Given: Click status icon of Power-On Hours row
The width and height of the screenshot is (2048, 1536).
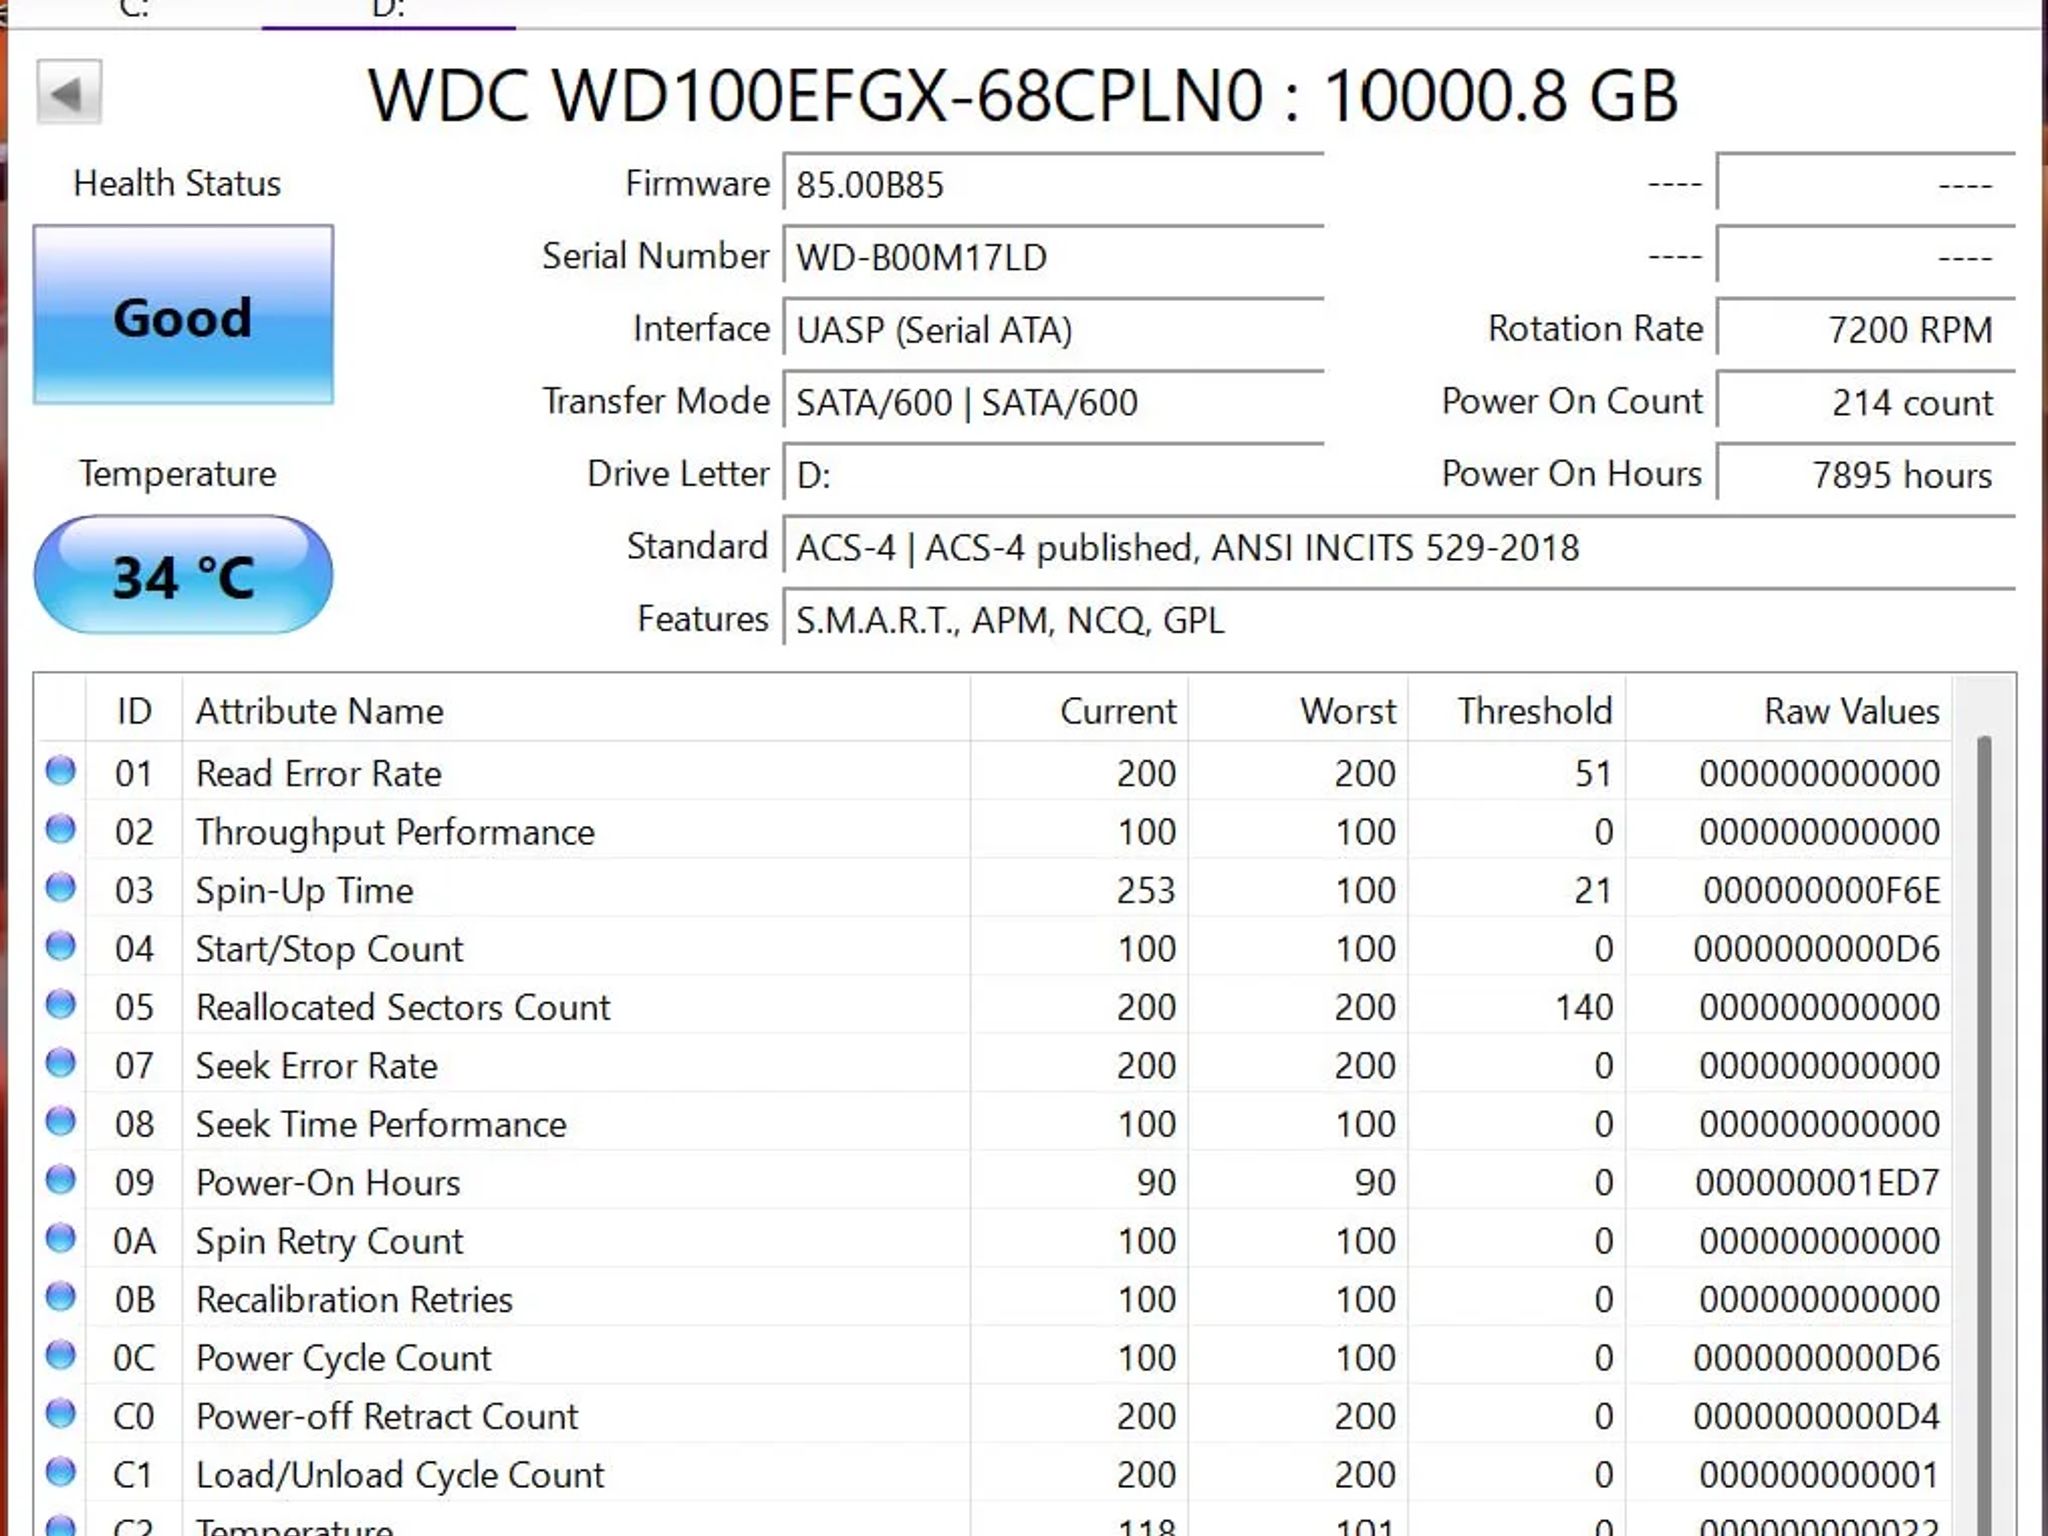Looking at the screenshot, I should click(61, 1180).
